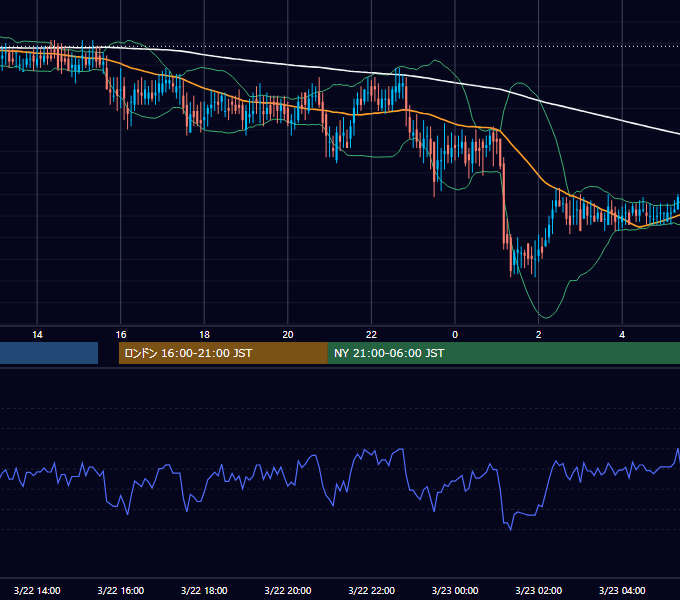Viewport: 680px width, 600px height.
Task: Select the London 16:00-21:00 JST session bar
Action: pyautogui.click(x=223, y=353)
